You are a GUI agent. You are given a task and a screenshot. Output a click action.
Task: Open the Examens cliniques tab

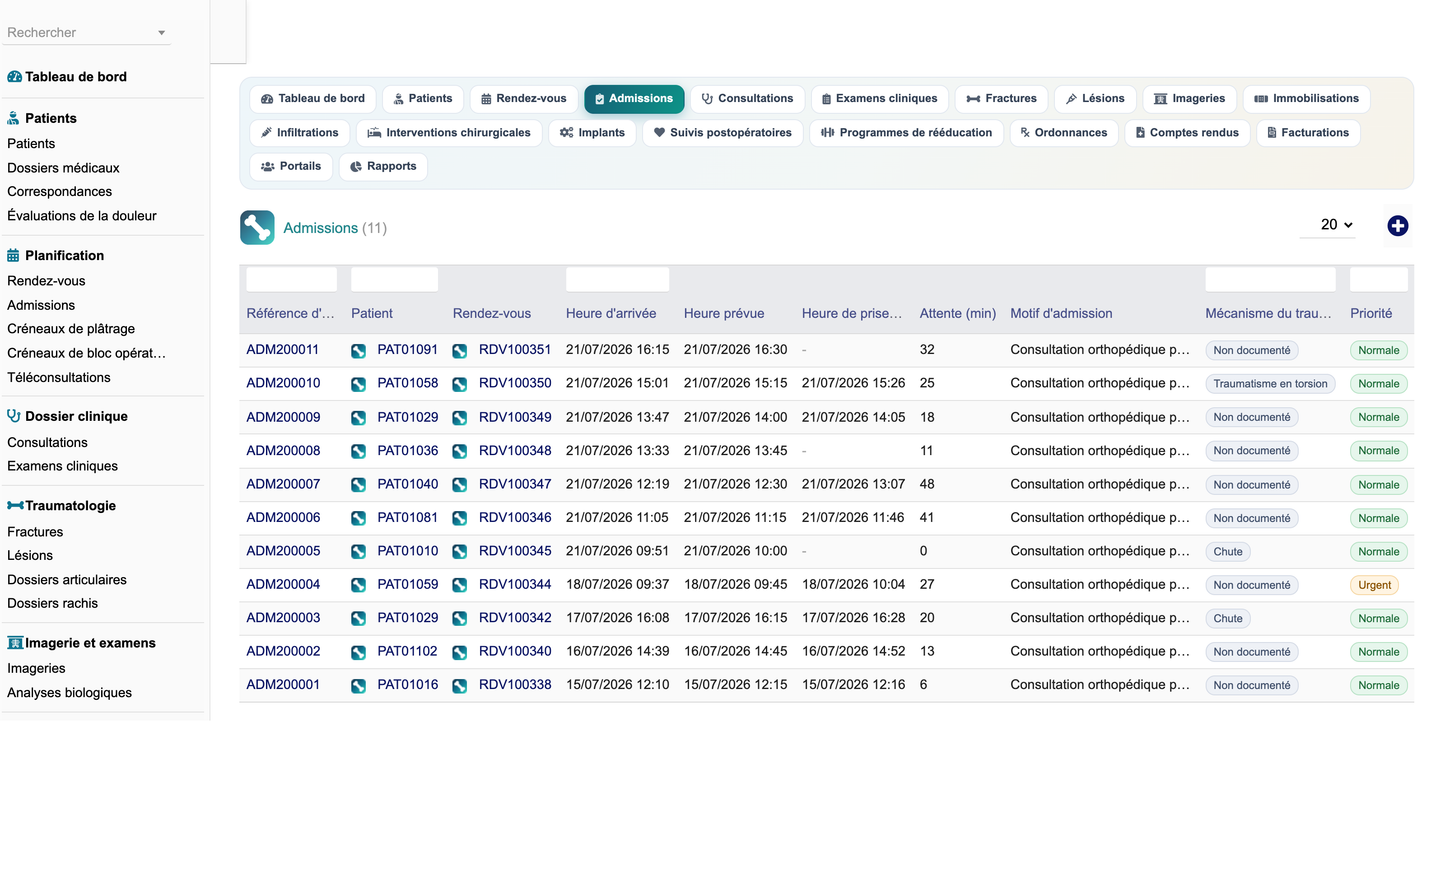click(x=879, y=99)
